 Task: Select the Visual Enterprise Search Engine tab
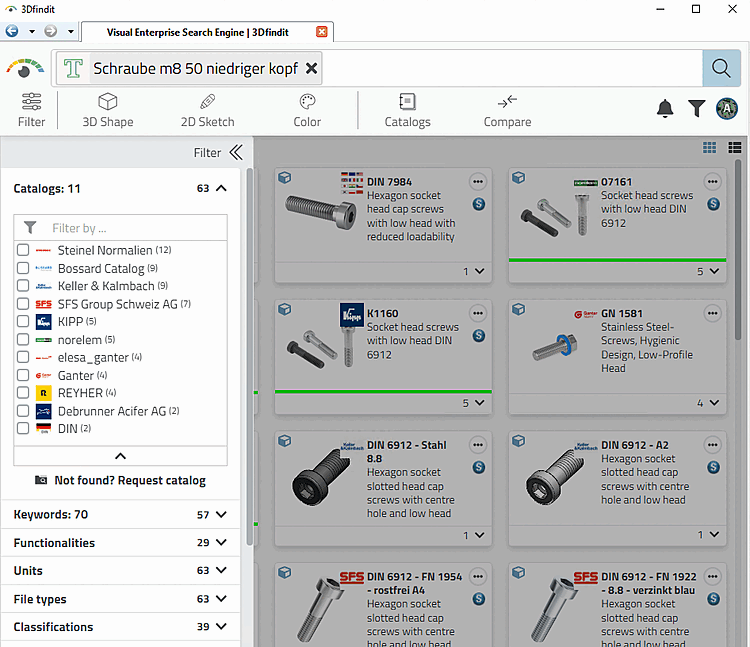[x=198, y=32]
